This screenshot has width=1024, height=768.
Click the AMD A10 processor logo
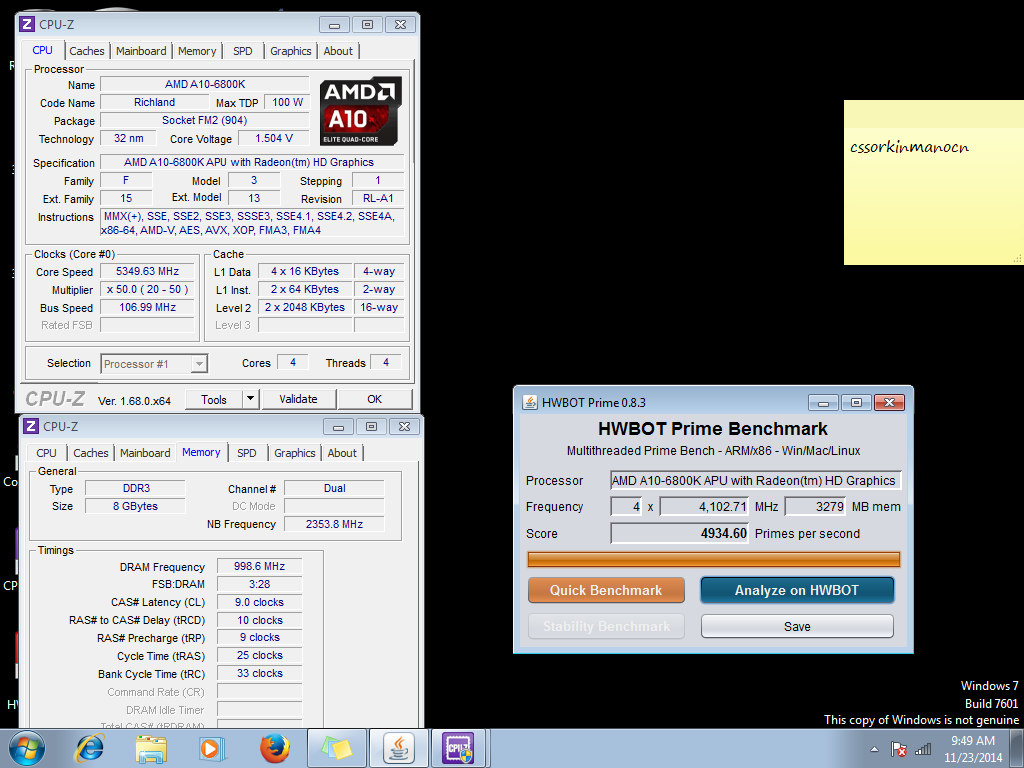point(360,111)
